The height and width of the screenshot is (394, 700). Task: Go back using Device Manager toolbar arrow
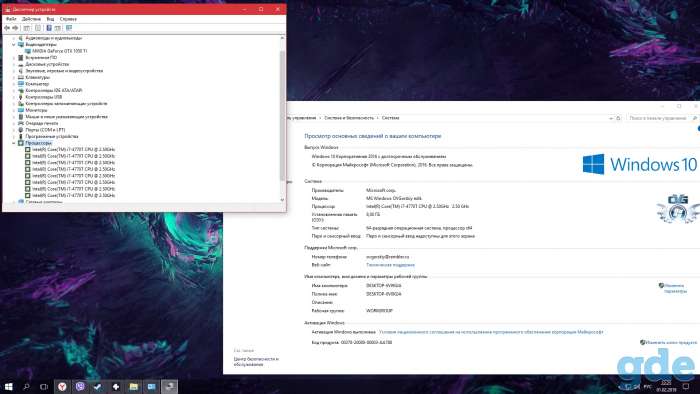pyautogui.click(x=7, y=28)
